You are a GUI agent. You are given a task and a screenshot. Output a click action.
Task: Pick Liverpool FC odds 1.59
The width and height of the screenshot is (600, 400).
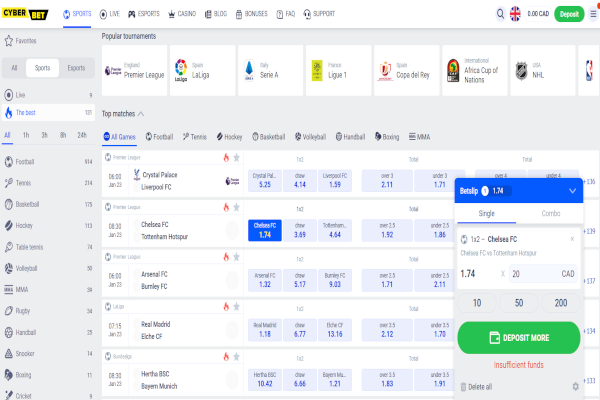(x=335, y=180)
